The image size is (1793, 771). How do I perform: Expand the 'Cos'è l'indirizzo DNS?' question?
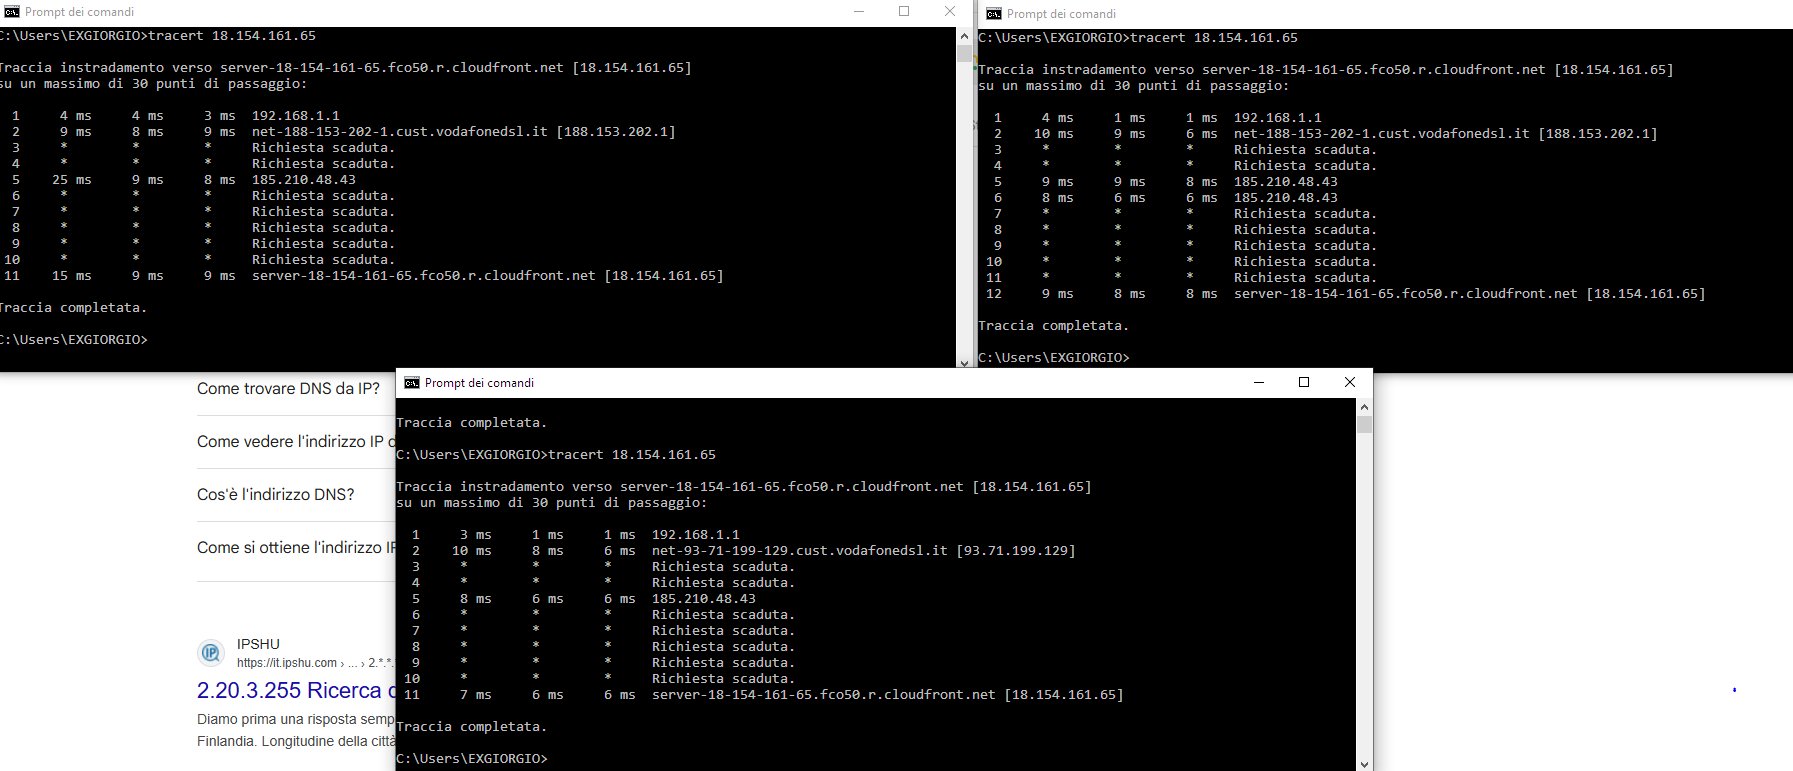(x=275, y=495)
